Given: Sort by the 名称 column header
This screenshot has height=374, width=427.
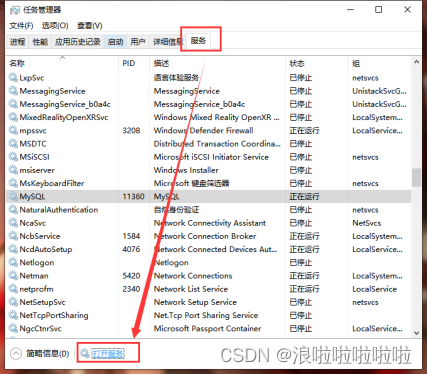Looking at the screenshot, I should tap(62, 63).
